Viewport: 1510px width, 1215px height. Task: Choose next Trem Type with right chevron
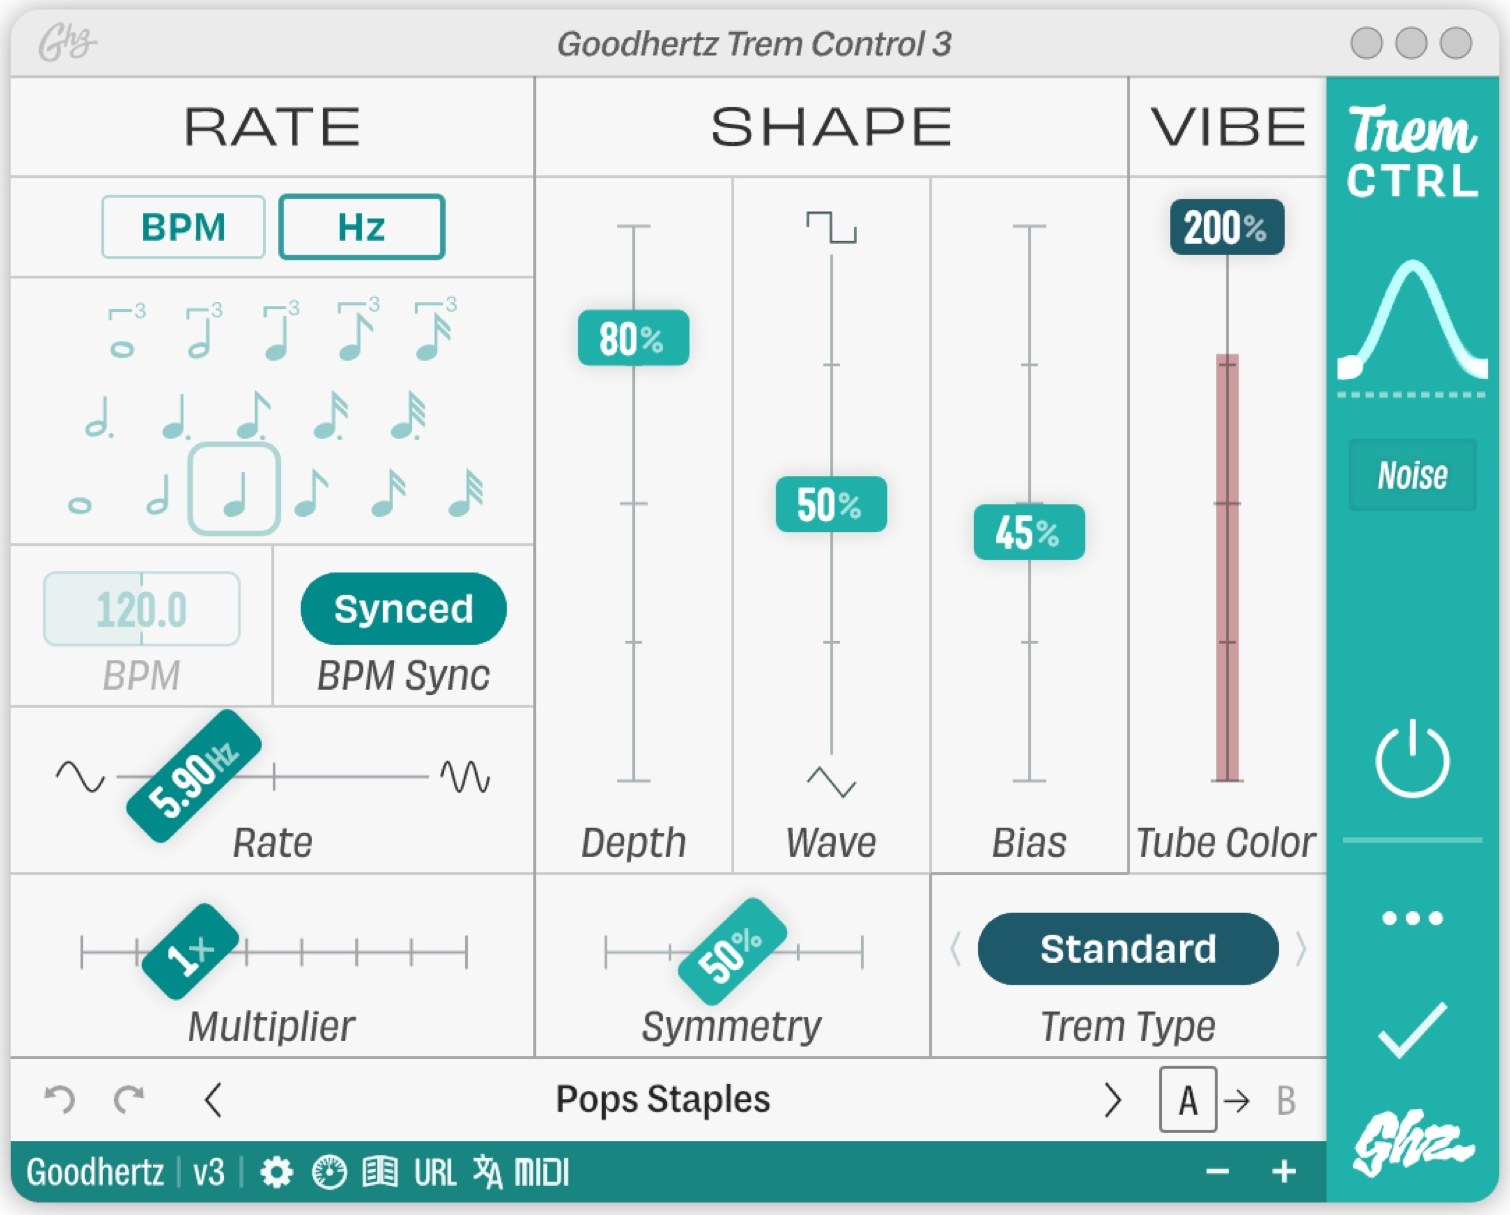[1300, 949]
